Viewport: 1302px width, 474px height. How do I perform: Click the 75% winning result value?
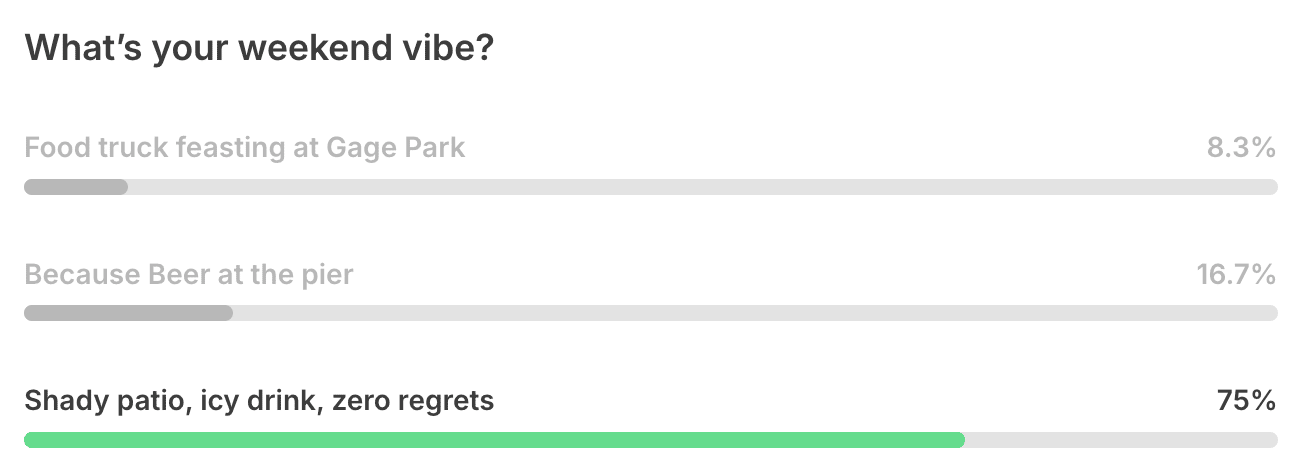1246,401
